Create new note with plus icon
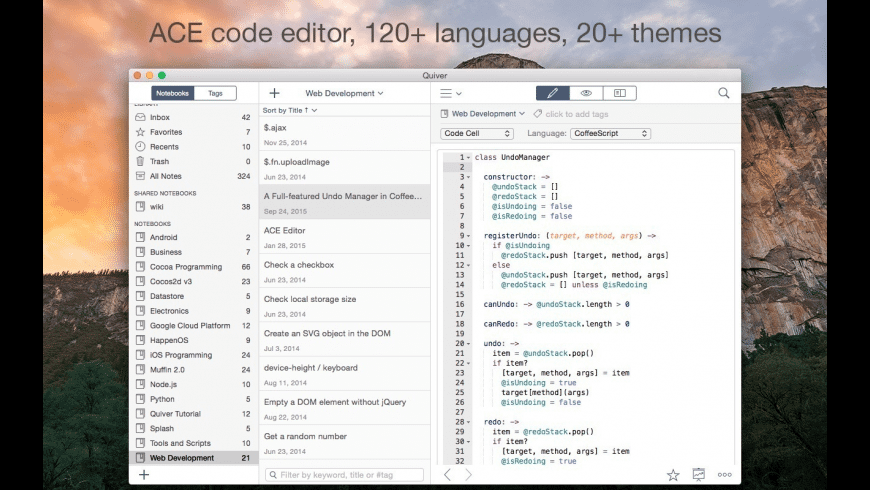This screenshot has height=490, width=870. tap(275, 93)
